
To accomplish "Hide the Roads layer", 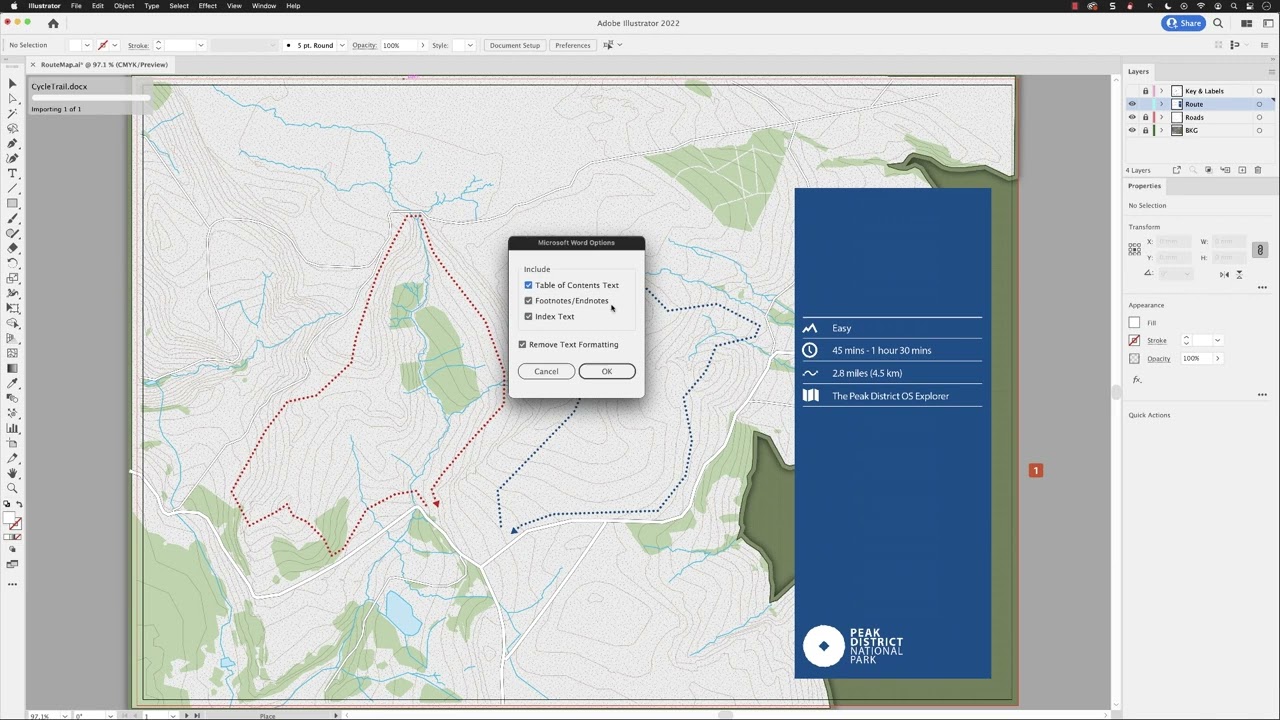I will [x=1132, y=117].
